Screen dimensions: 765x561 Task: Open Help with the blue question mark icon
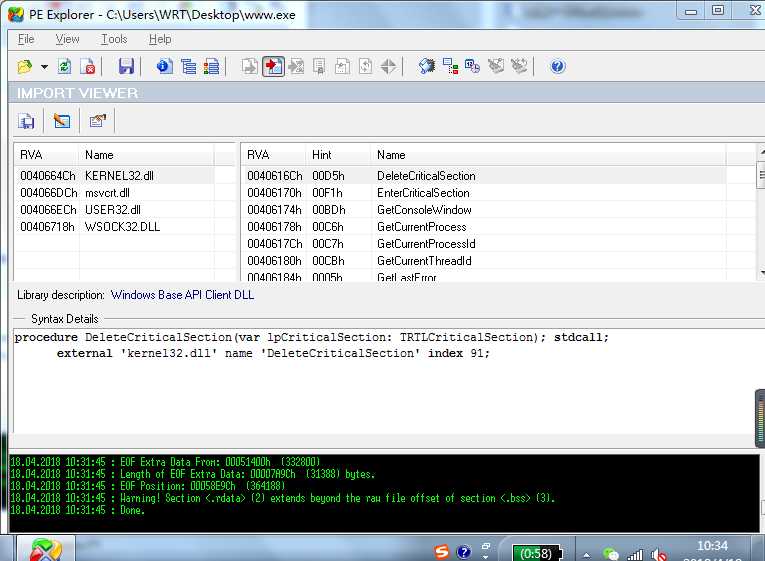click(x=558, y=66)
